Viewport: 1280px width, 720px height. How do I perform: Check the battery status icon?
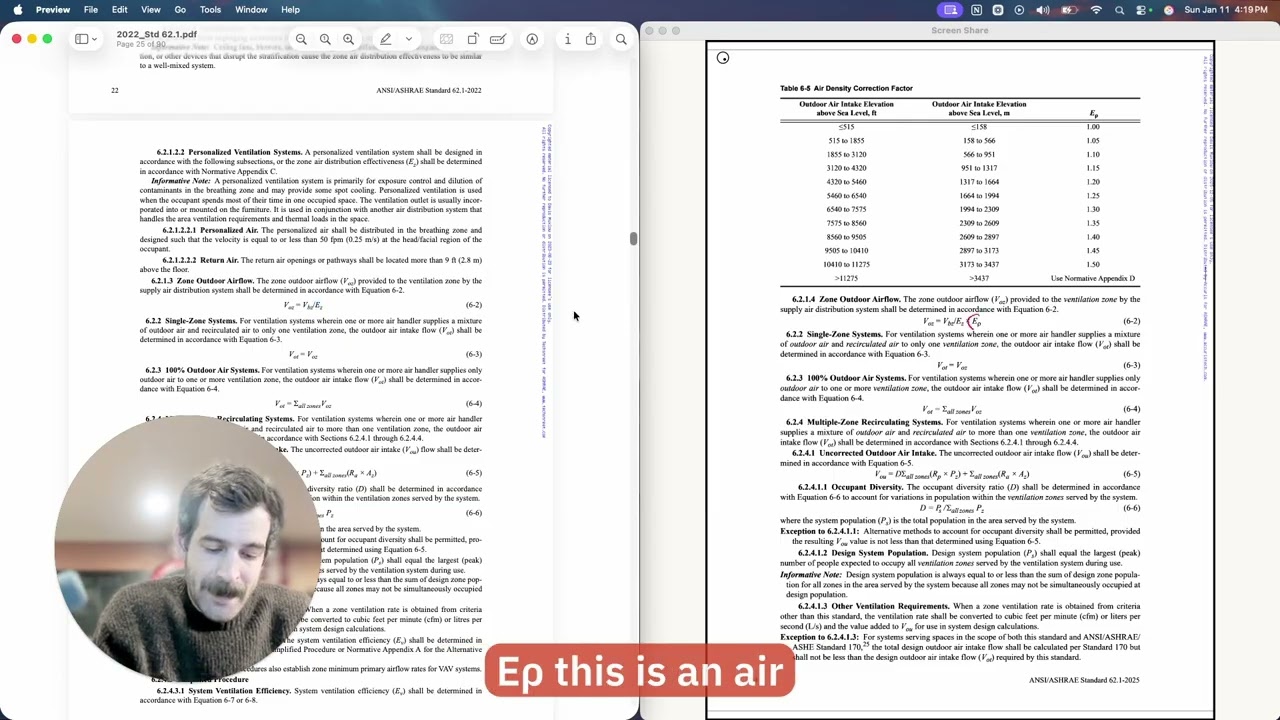[1069, 10]
